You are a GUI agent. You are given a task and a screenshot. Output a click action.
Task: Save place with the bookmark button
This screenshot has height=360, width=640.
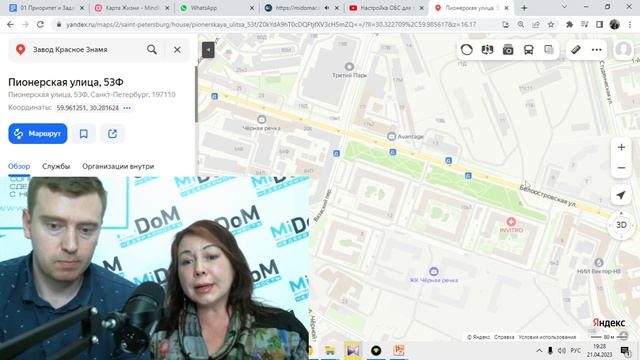tap(84, 133)
